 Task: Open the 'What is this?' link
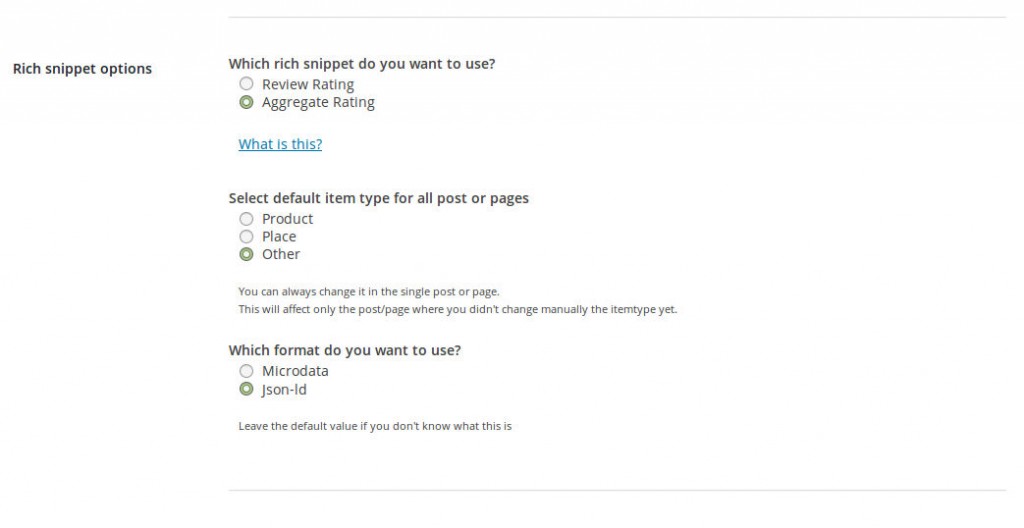point(280,144)
